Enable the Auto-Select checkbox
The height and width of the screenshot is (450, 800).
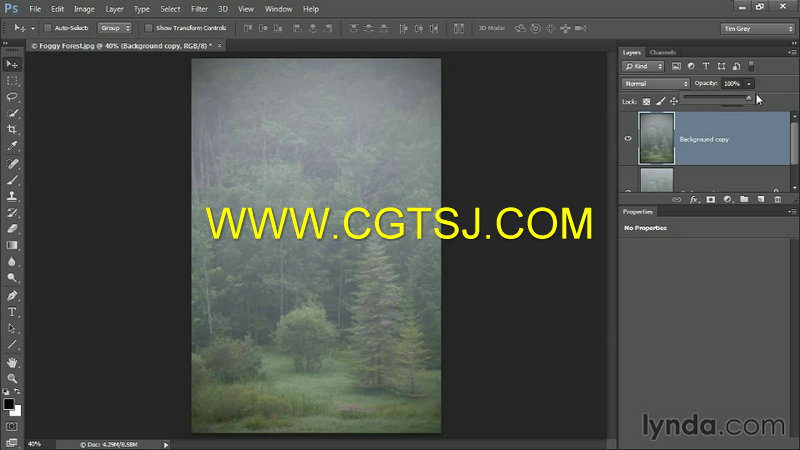[x=47, y=28]
